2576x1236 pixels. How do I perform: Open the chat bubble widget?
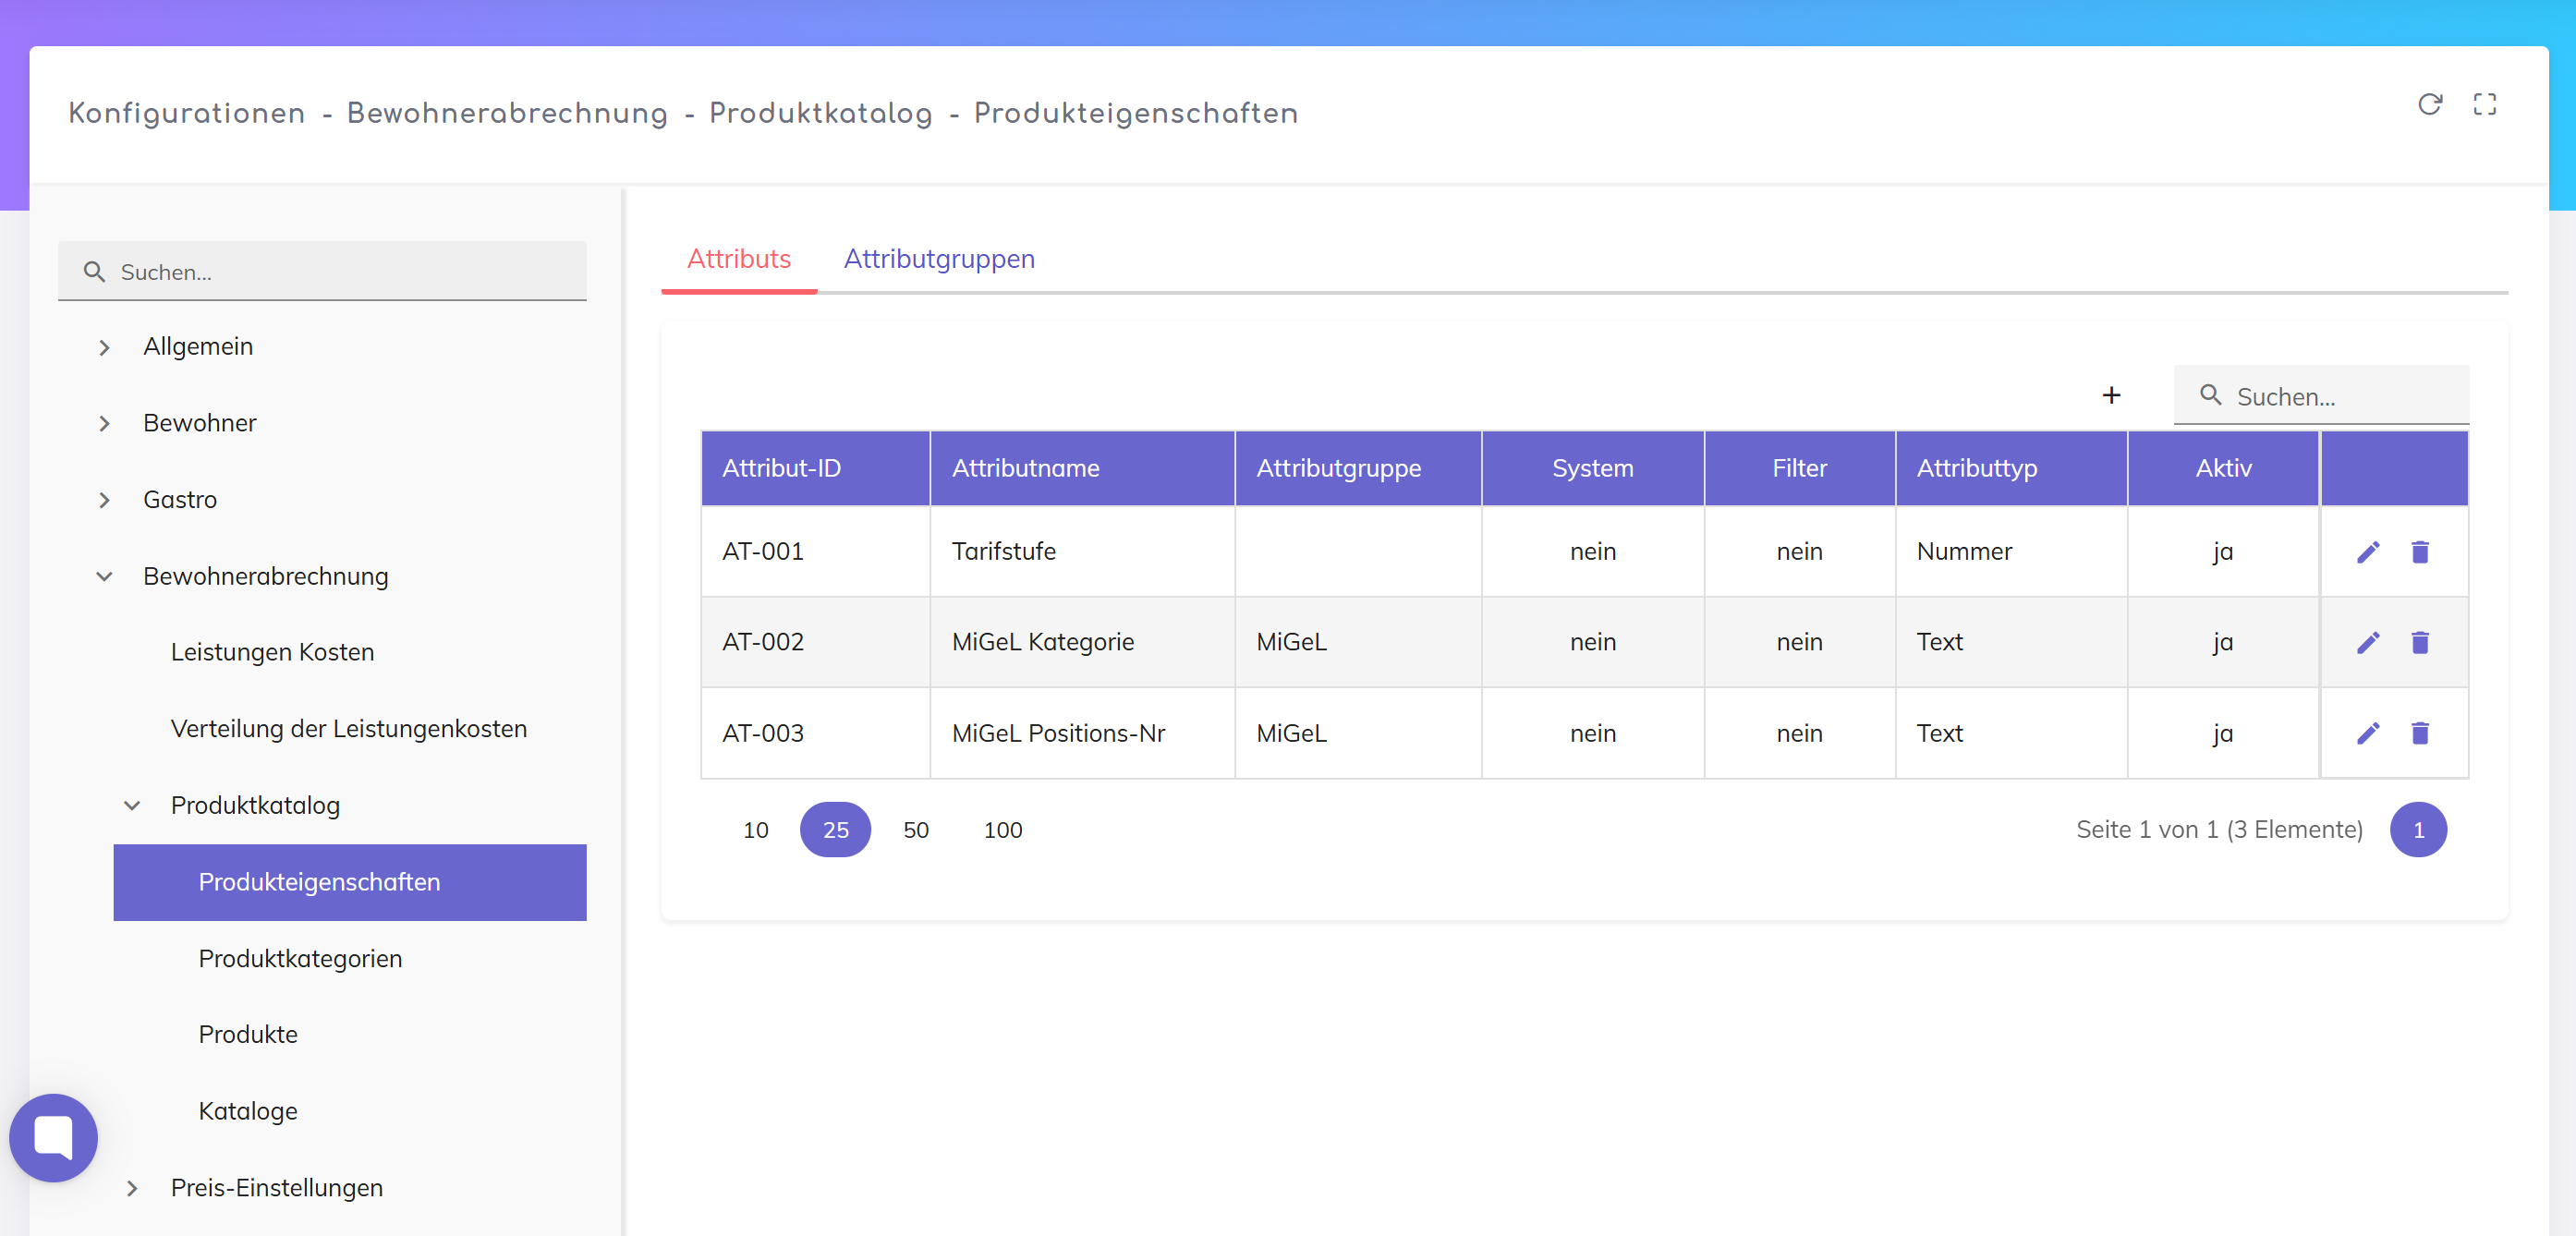(x=53, y=1137)
